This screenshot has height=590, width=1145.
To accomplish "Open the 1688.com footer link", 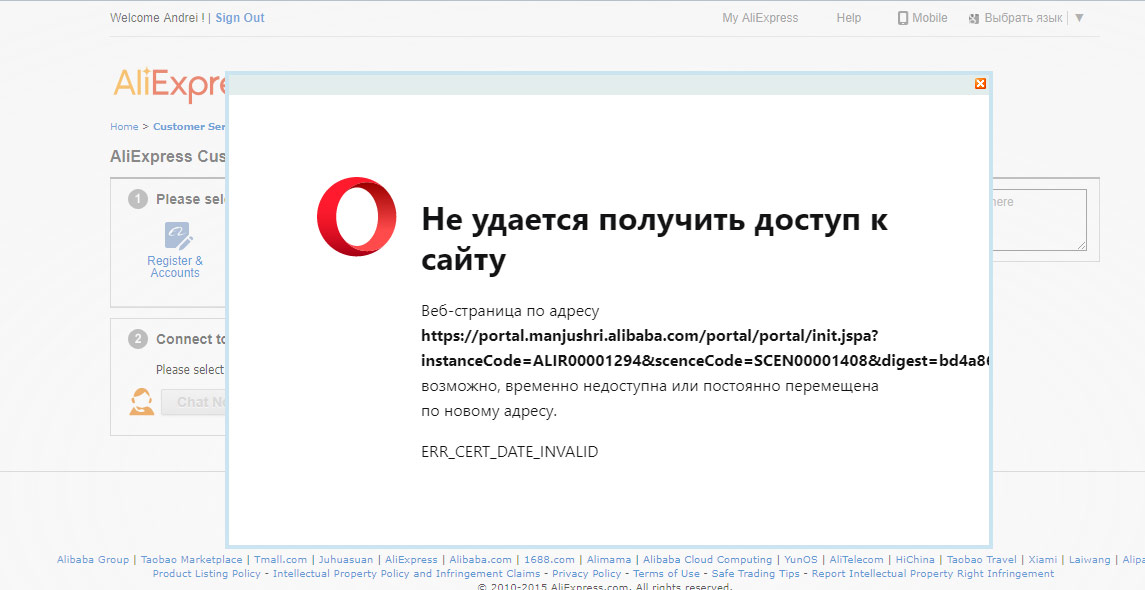I will pyautogui.click(x=549, y=559).
